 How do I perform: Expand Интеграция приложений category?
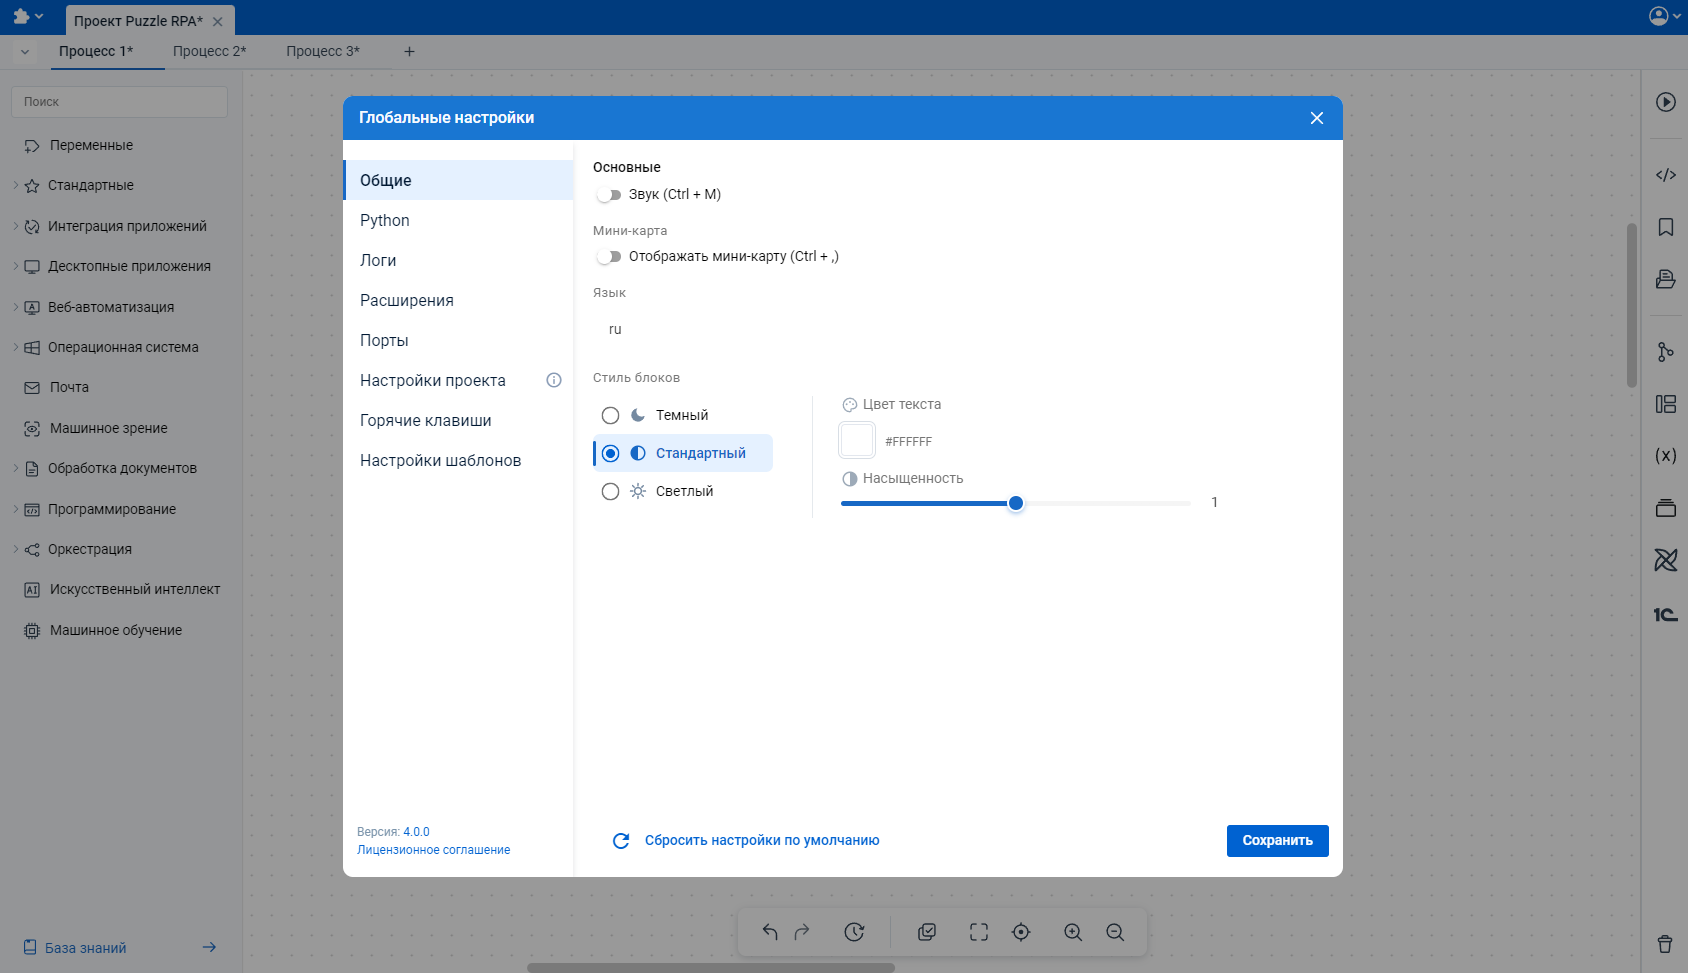pos(16,226)
